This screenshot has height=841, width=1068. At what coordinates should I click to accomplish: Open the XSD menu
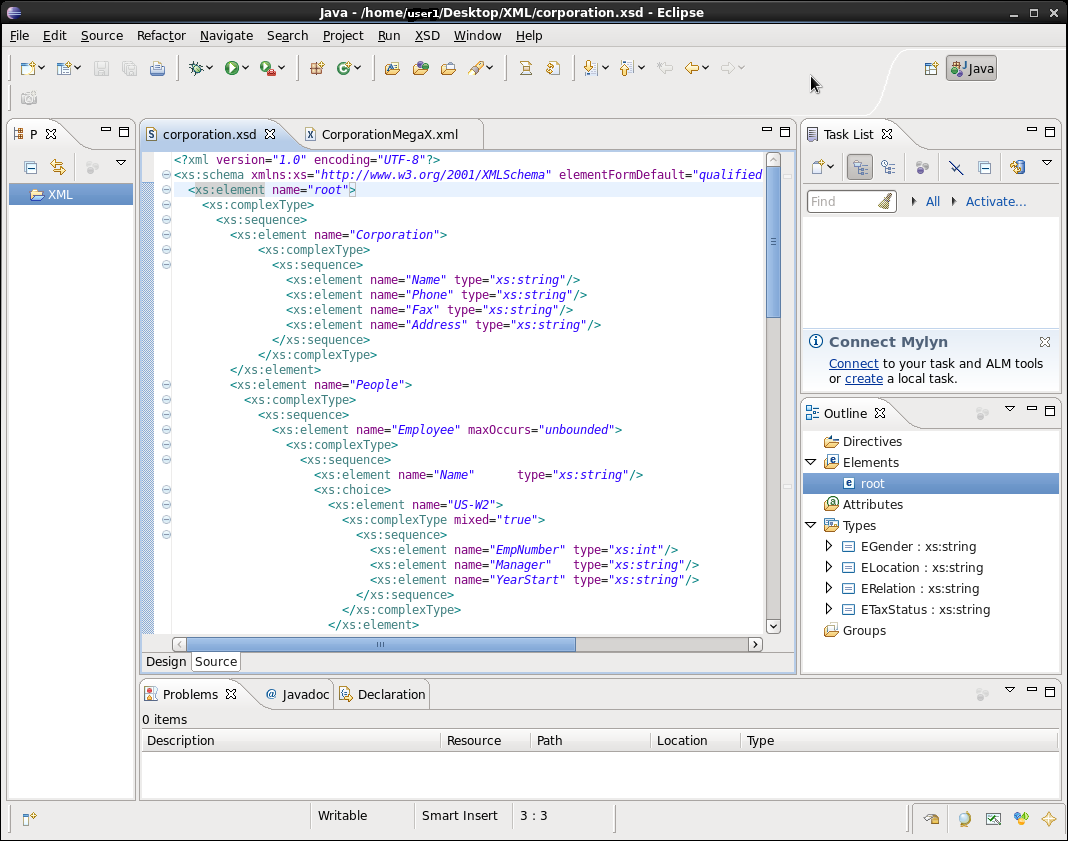[427, 35]
